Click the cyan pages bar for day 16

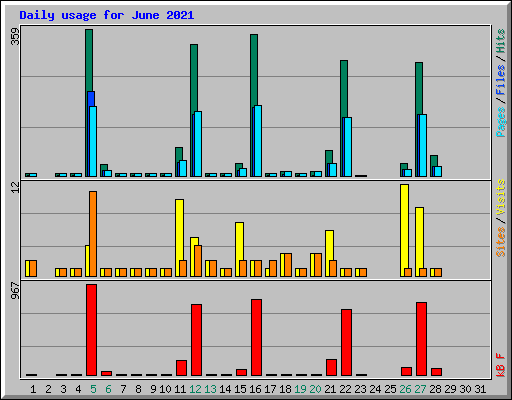(x=258, y=141)
